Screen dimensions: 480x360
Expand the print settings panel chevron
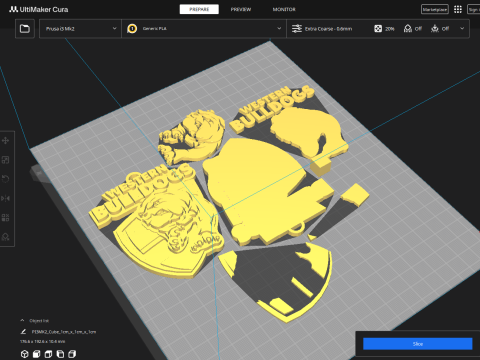click(x=462, y=29)
